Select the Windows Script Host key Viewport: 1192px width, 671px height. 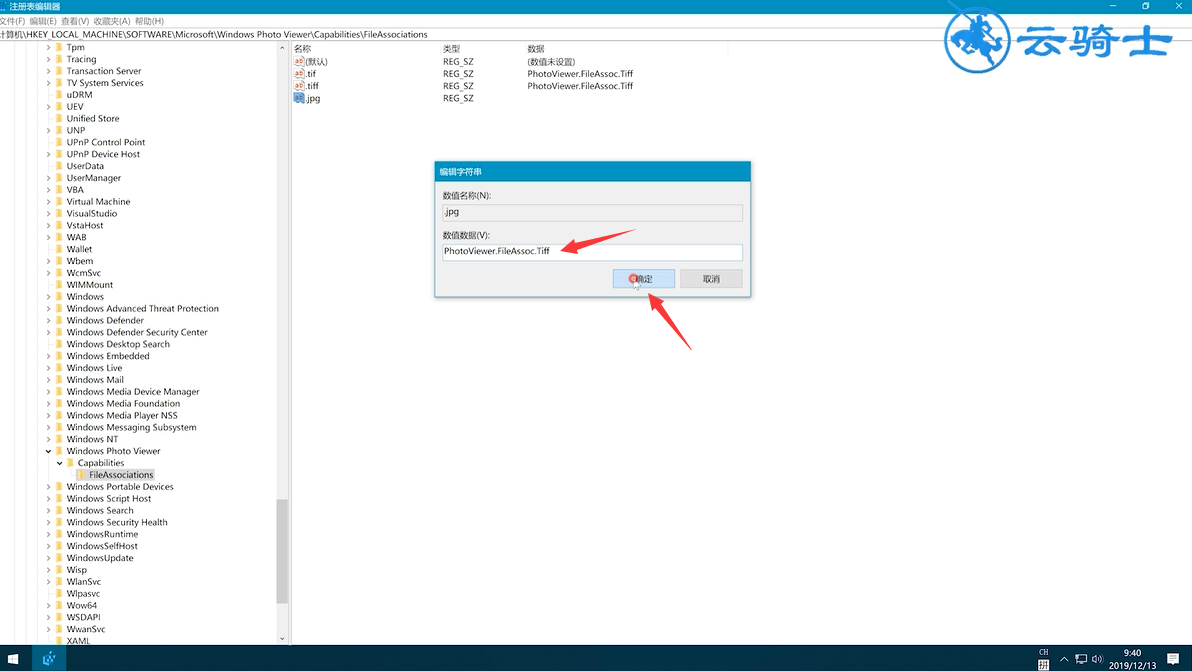pos(109,499)
